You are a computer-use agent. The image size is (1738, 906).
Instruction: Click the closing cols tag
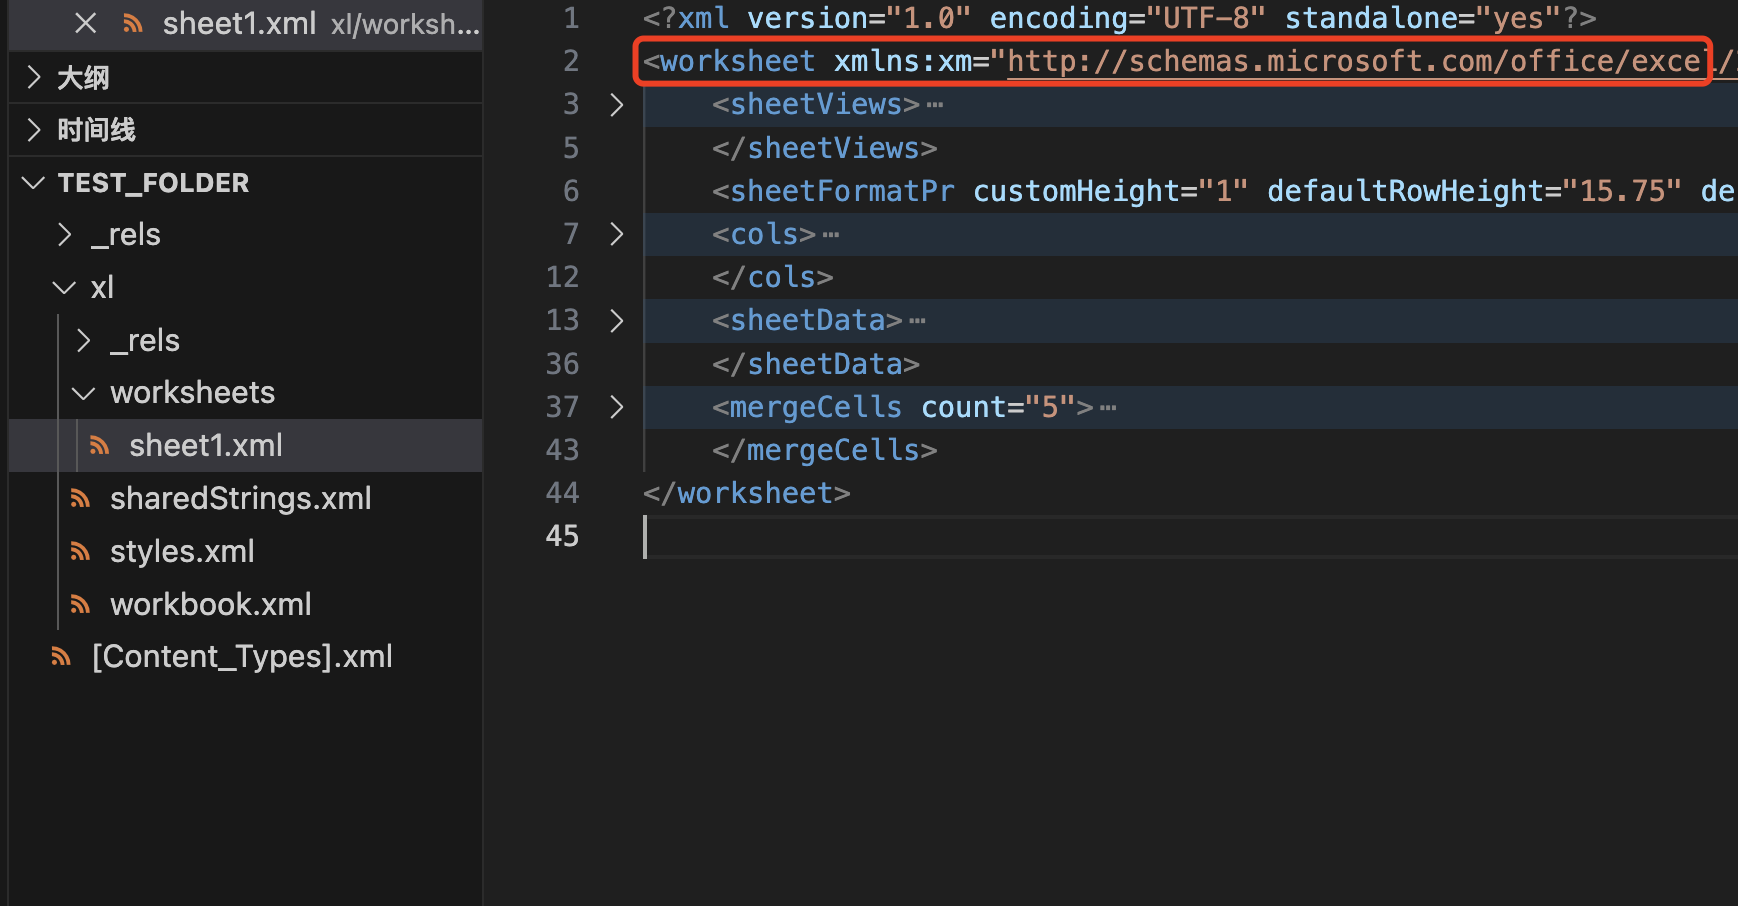click(773, 277)
